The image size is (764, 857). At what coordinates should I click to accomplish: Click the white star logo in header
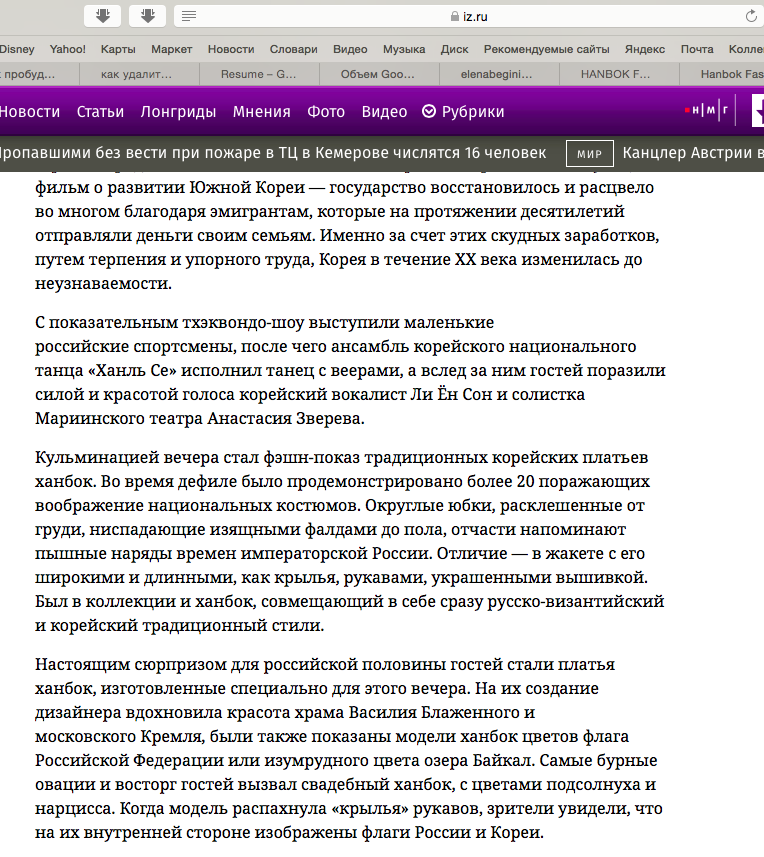coord(758,111)
